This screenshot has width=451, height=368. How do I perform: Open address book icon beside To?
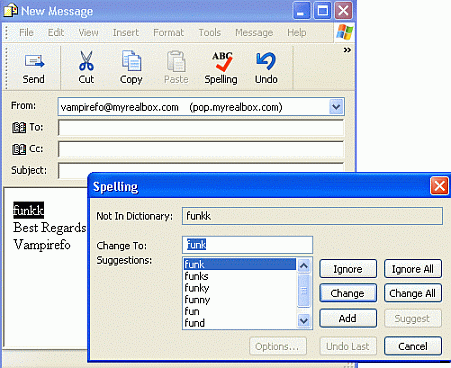tap(19, 127)
